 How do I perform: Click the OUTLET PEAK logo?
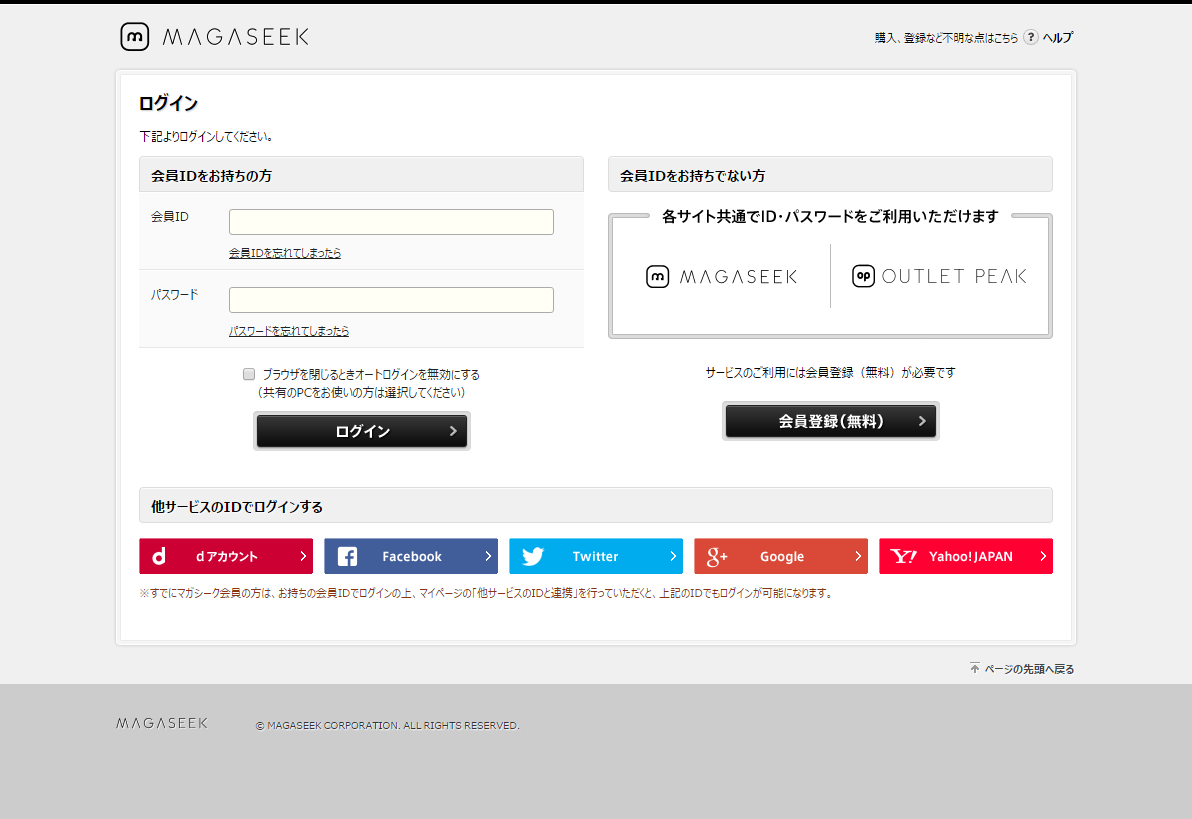[939, 276]
